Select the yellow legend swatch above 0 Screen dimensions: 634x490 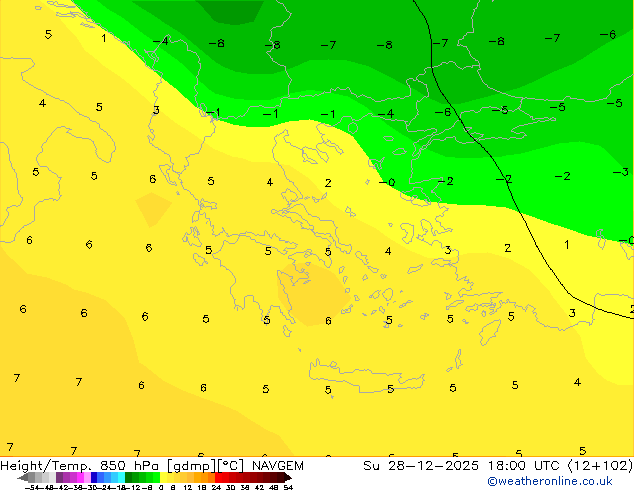pos(163,477)
